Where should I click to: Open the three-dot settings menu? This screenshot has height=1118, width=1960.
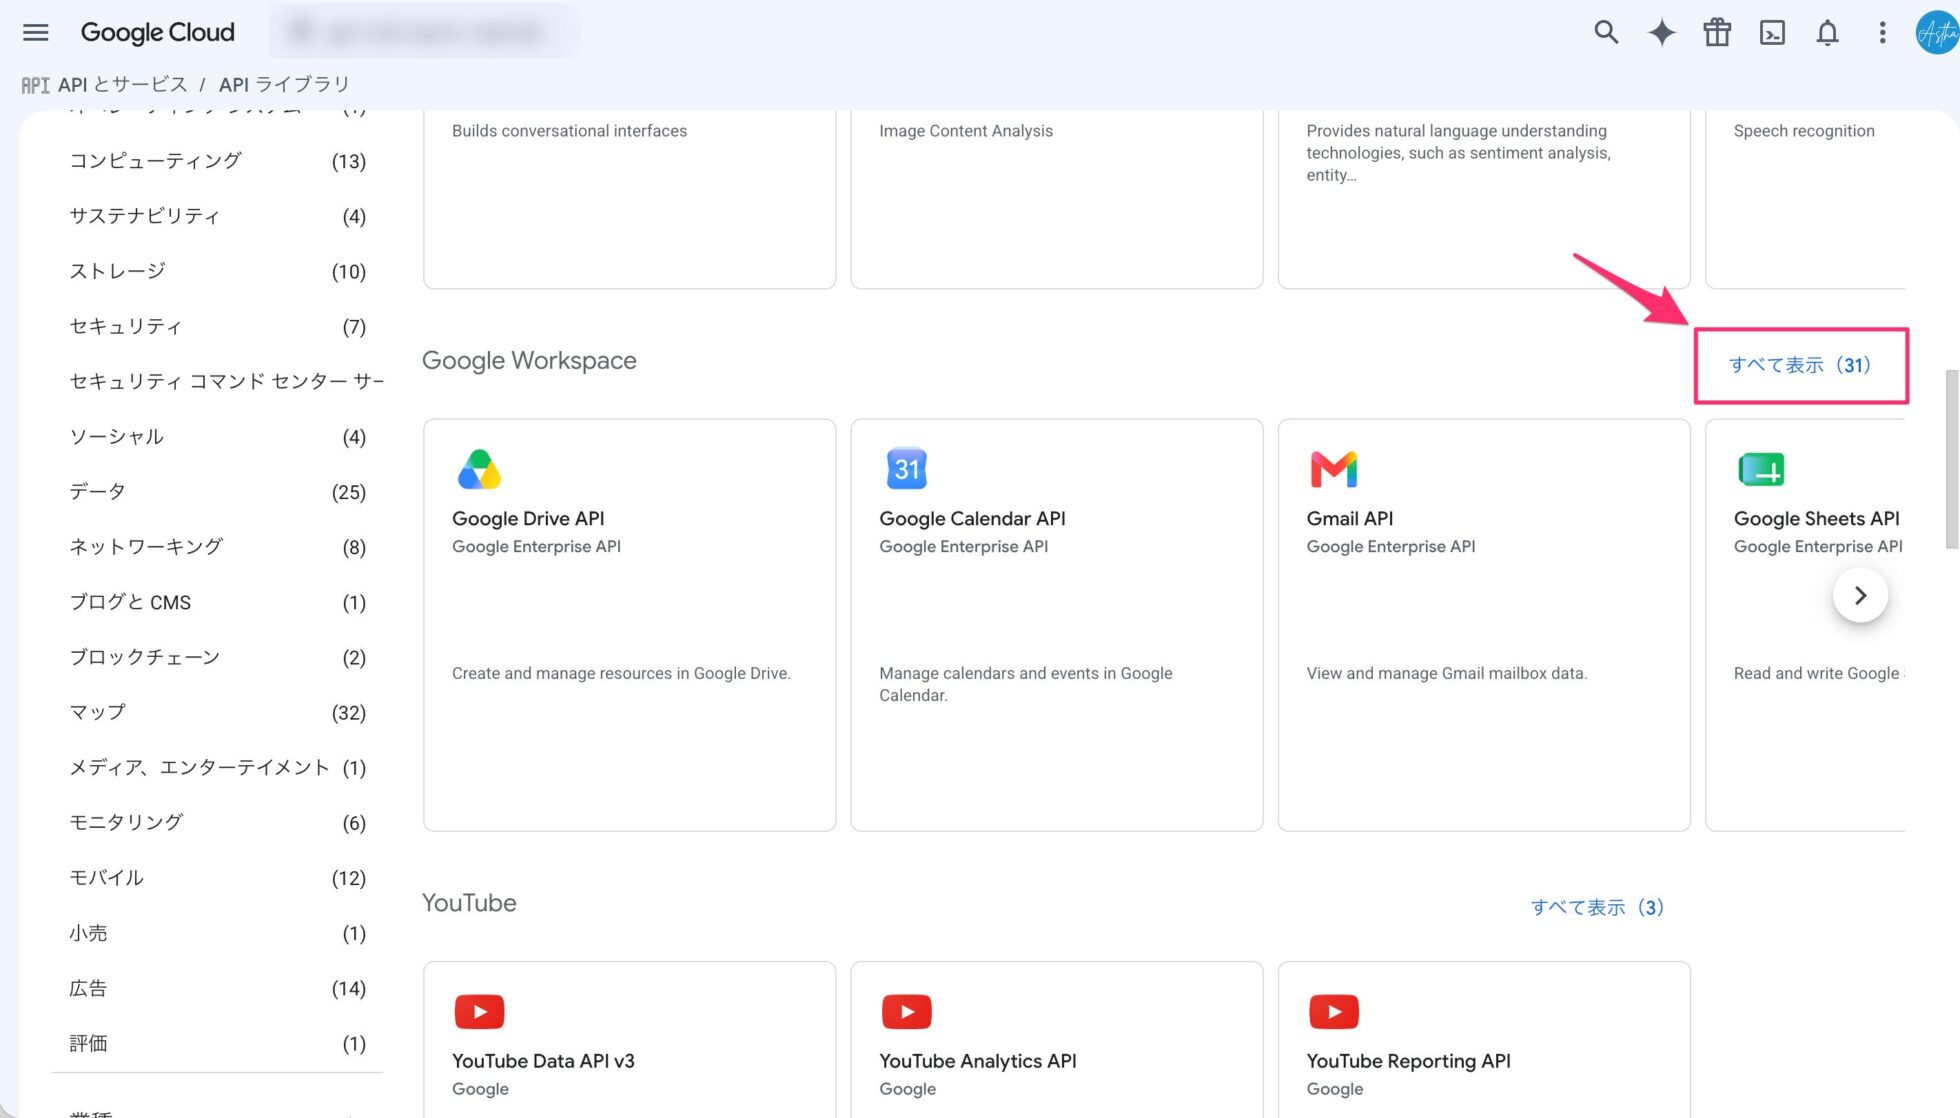(1882, 32)
